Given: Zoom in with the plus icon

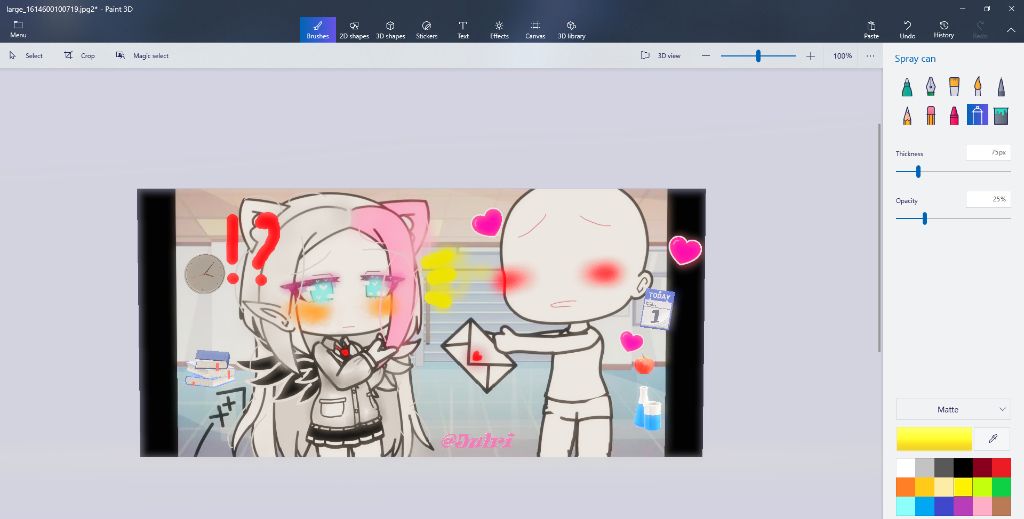Looking at the screenshot, I should [x=810, y=56].
